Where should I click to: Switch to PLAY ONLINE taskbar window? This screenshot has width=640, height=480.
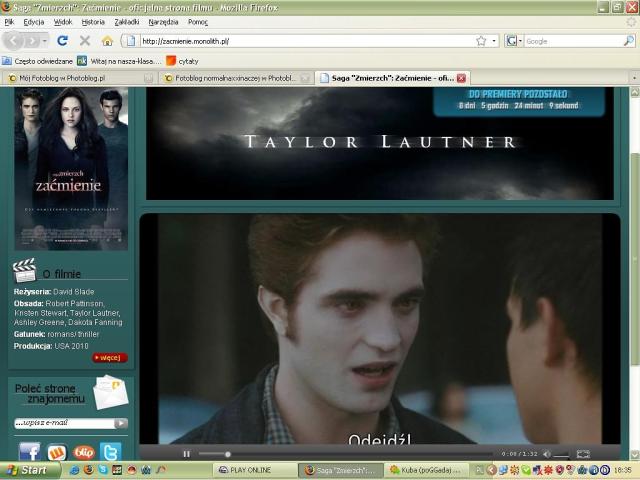click(x=255, y=470)
